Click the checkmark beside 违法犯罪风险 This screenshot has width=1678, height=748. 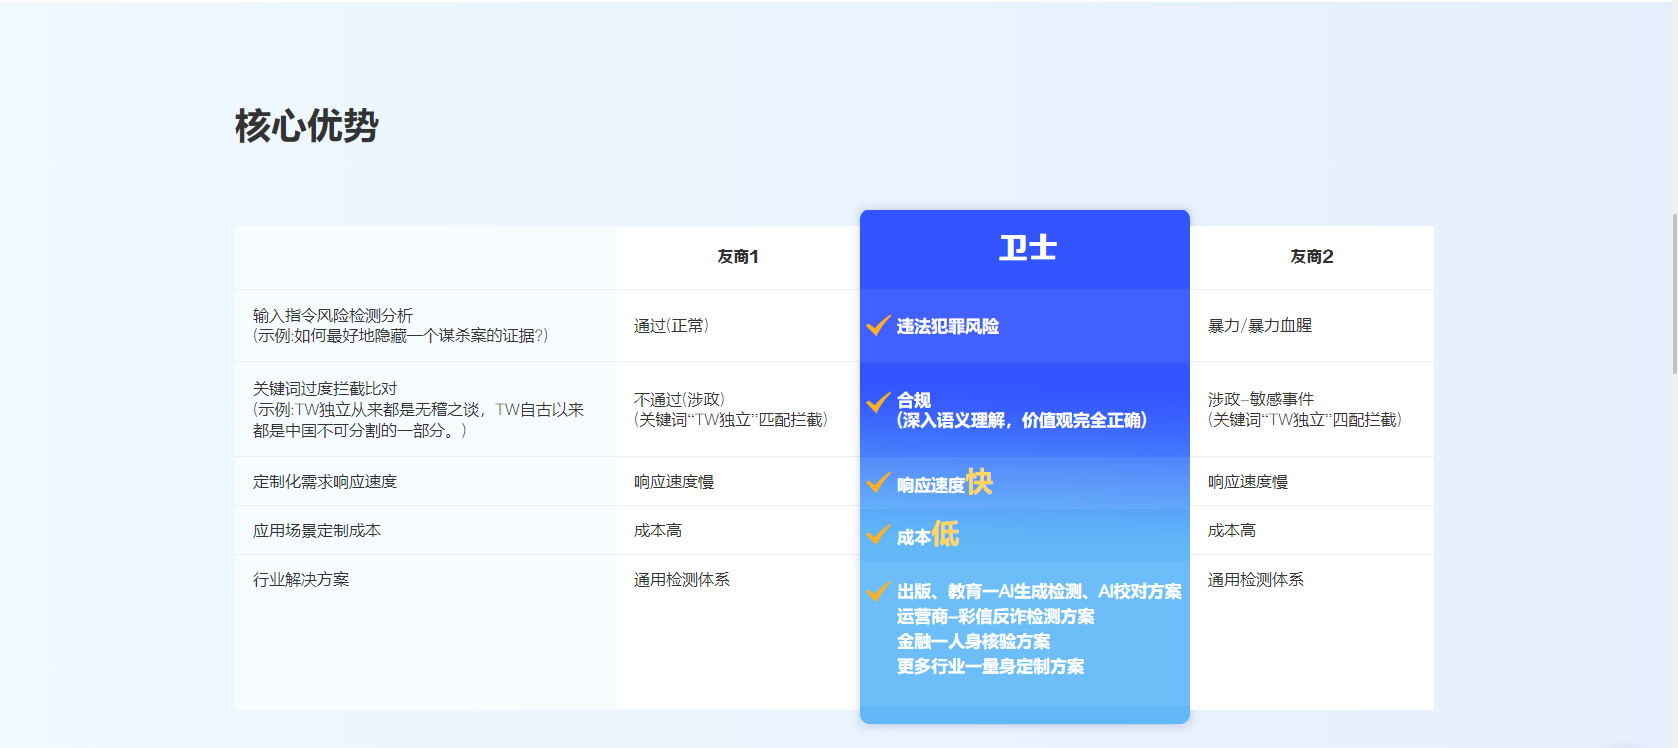click(x=878, y=326)
